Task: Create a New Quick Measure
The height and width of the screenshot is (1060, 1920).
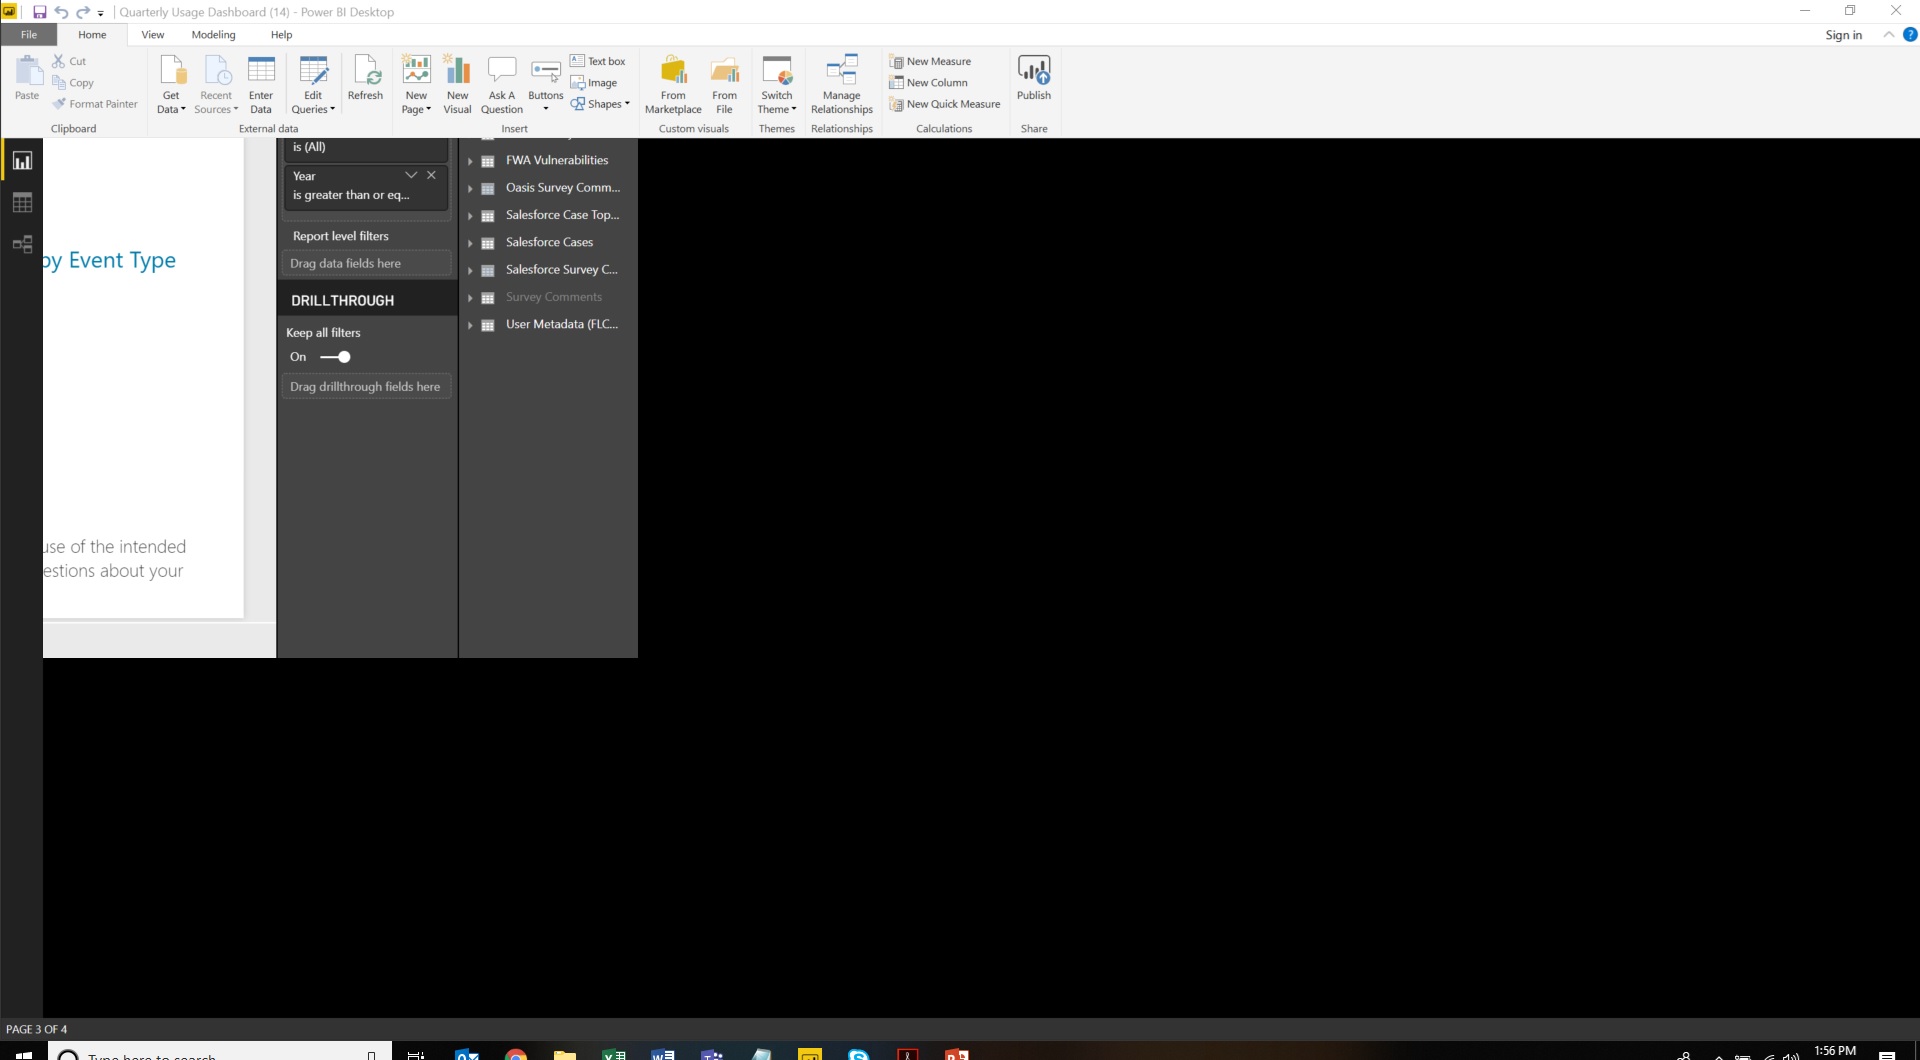Action: [x=945, y=104]
